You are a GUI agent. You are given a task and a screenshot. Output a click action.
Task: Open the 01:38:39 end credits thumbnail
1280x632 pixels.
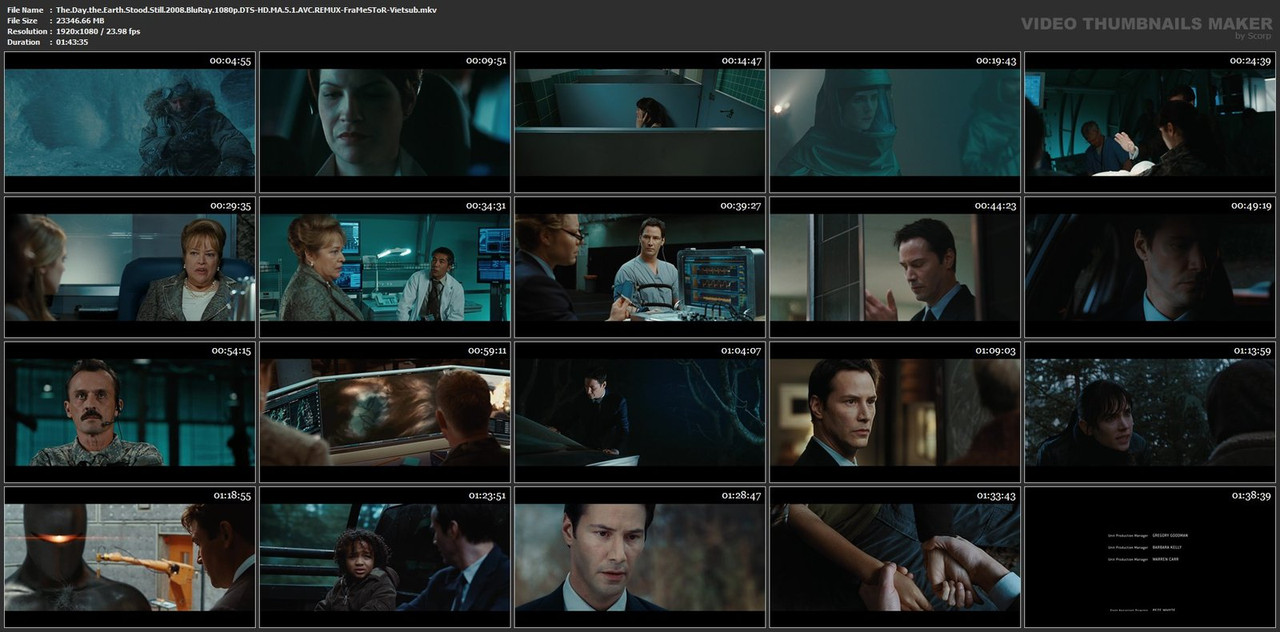(1150, 557)
